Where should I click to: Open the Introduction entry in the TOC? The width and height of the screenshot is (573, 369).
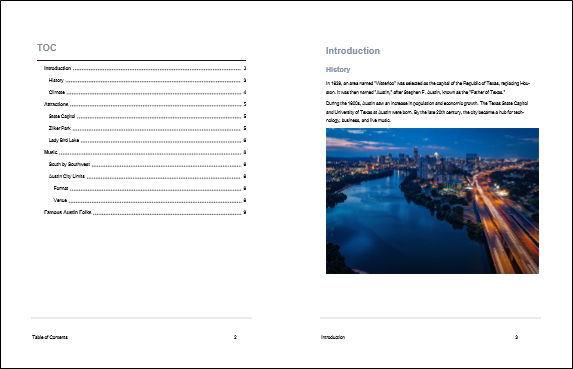click(145, 68)
